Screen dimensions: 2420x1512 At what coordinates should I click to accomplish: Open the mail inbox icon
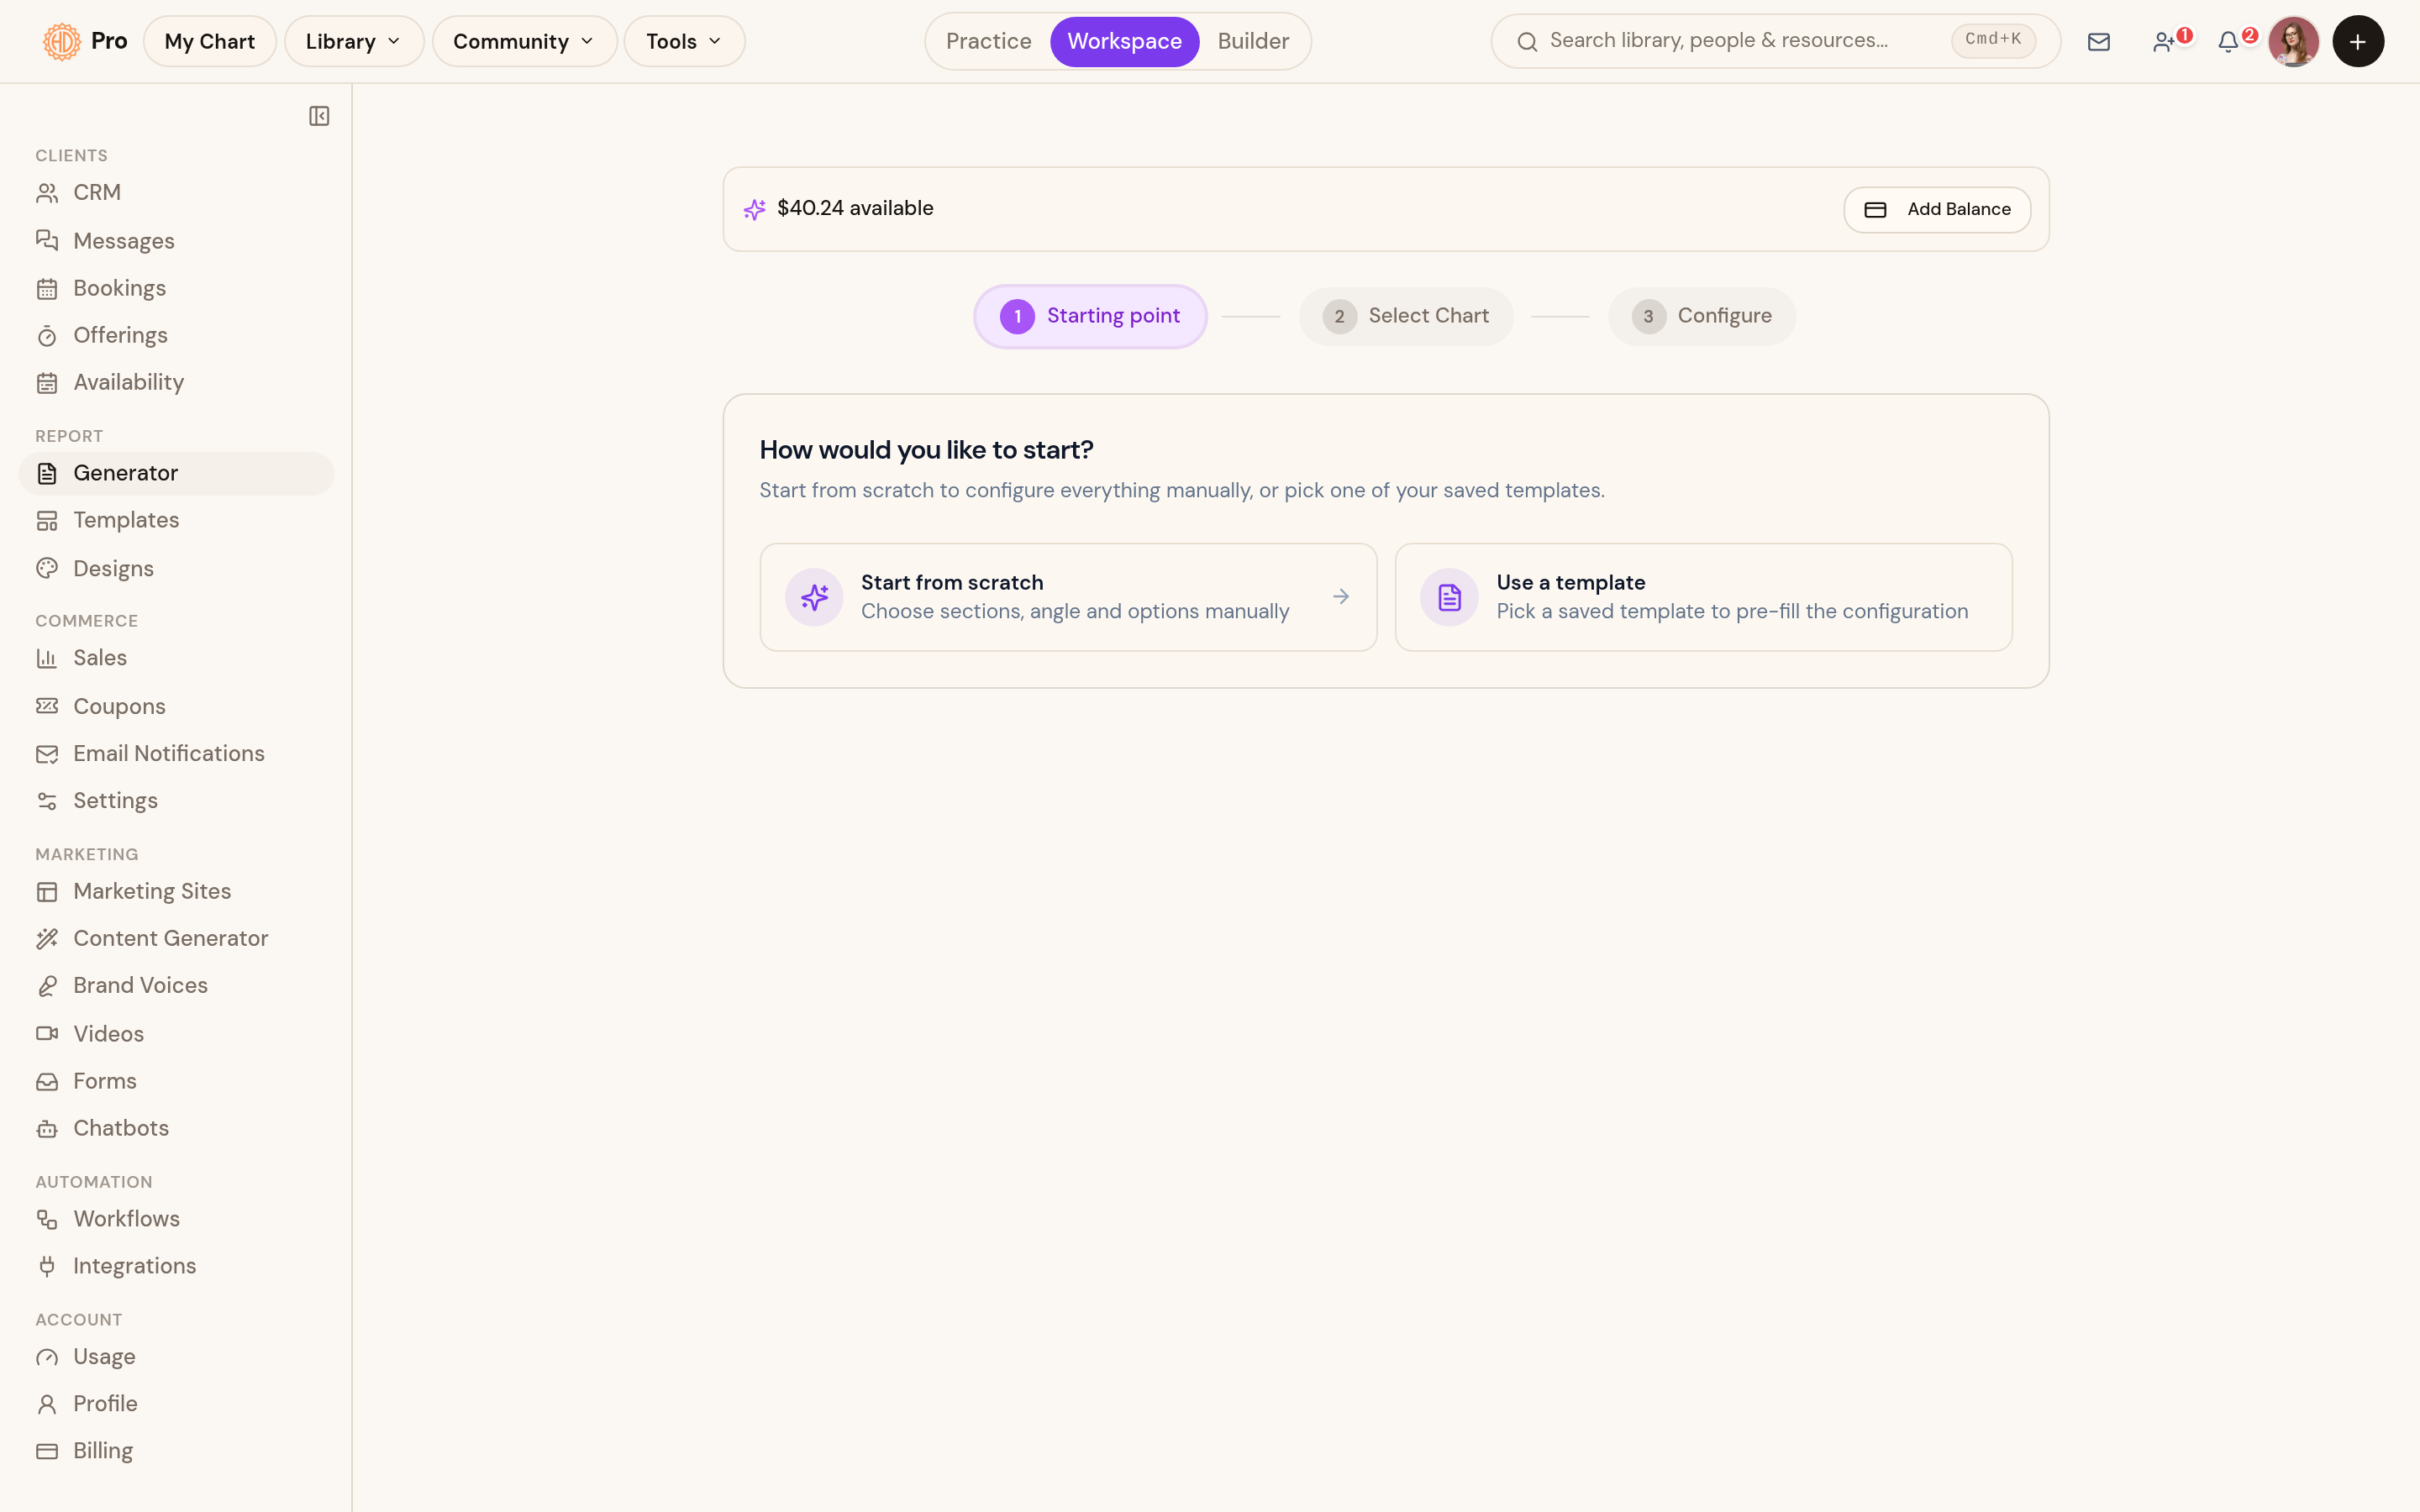2098,41
